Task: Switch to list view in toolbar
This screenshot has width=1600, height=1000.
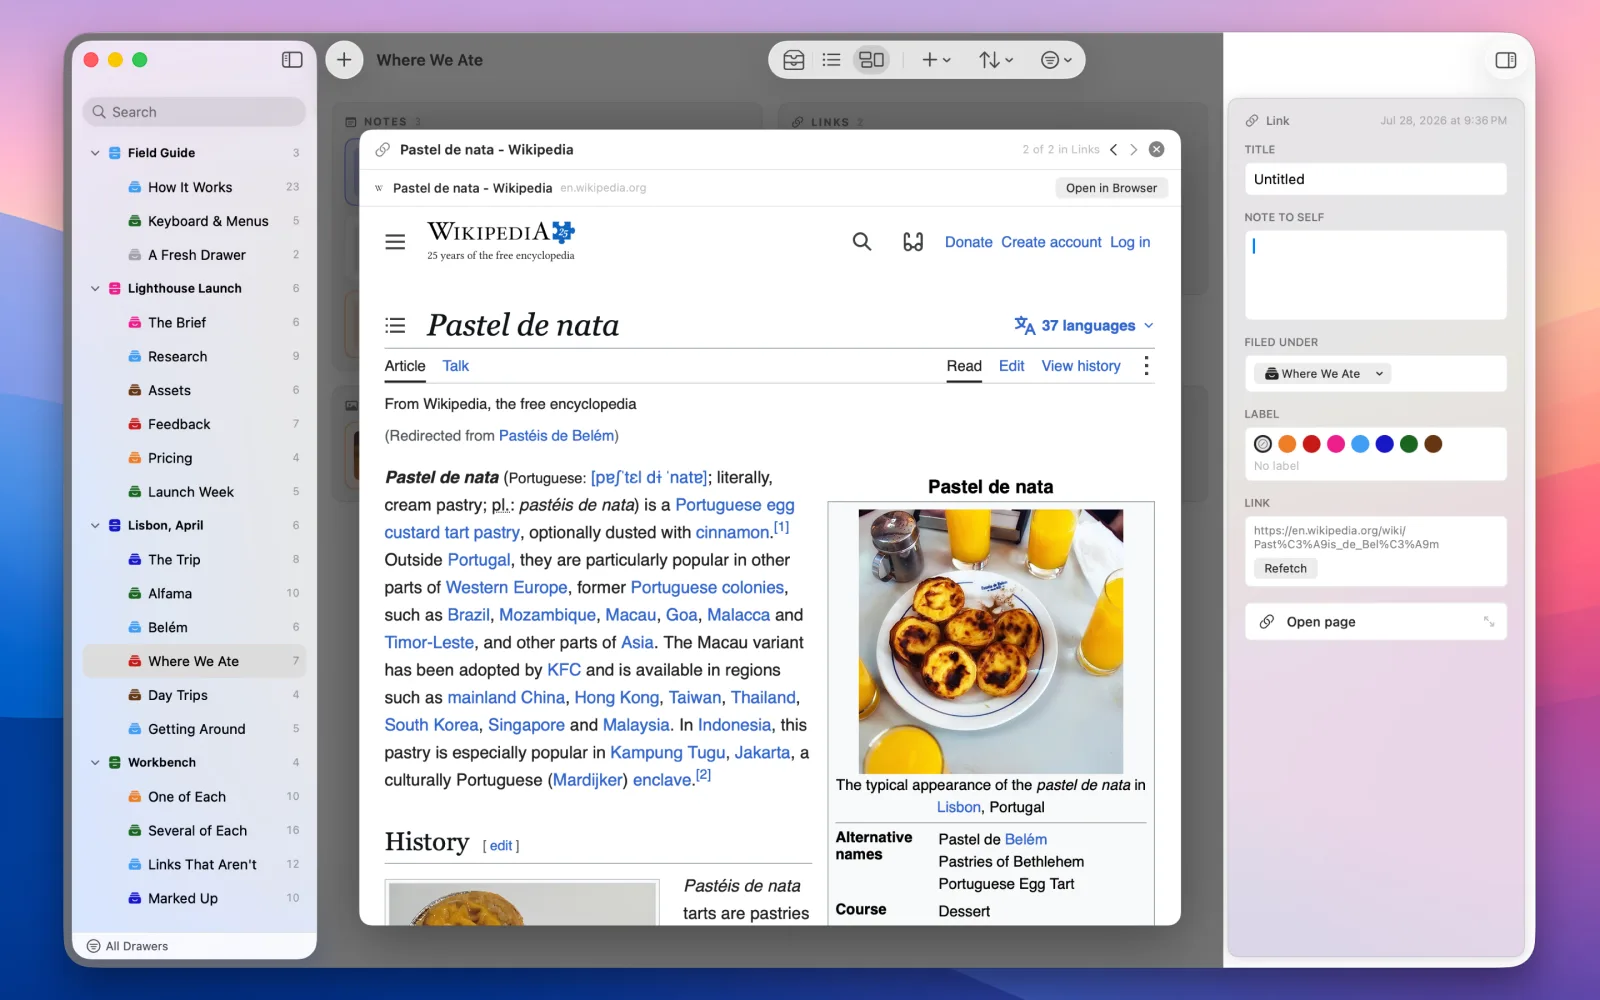Action: (831, 60)
